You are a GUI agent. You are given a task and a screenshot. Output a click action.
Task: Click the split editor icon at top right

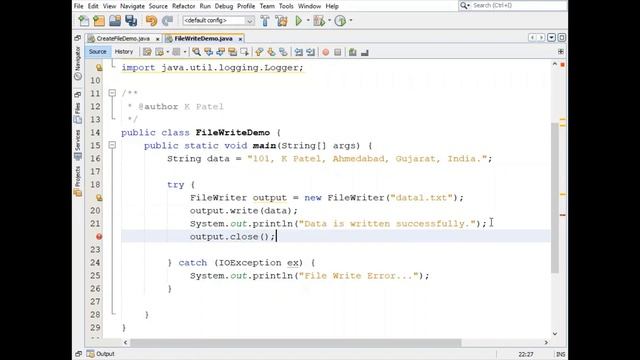point(561,52)
